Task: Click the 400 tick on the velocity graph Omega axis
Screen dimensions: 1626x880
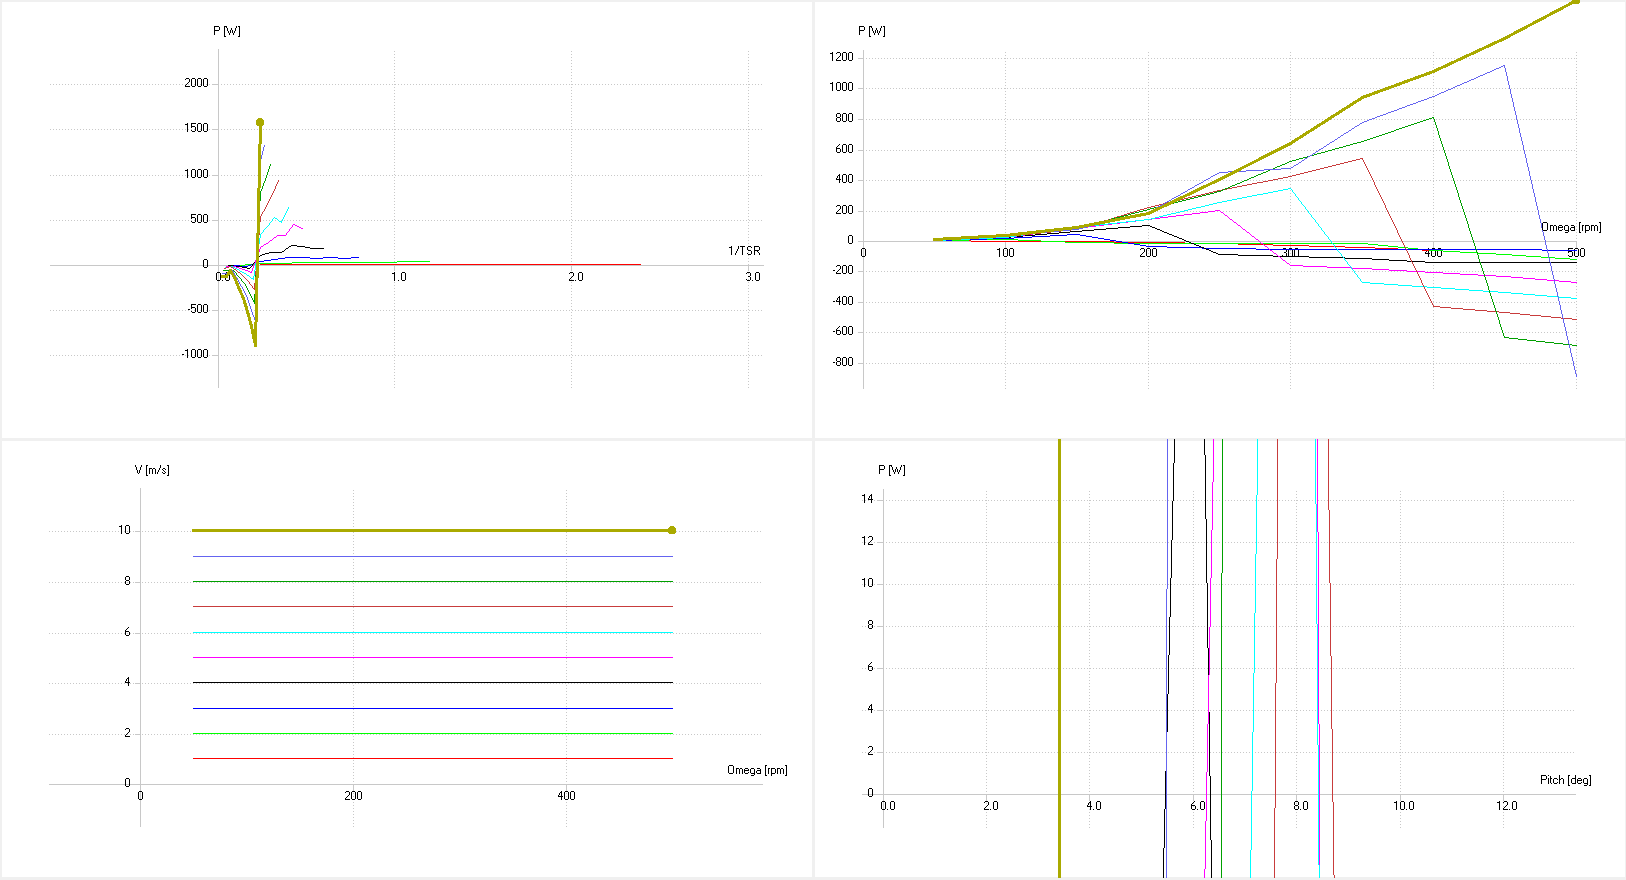Action: click(566, 796)
